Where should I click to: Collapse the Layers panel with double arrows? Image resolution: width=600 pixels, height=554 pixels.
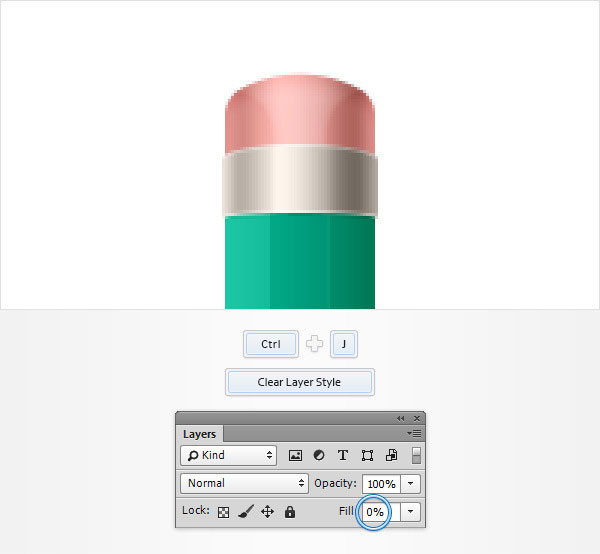(x=401, y=419)
